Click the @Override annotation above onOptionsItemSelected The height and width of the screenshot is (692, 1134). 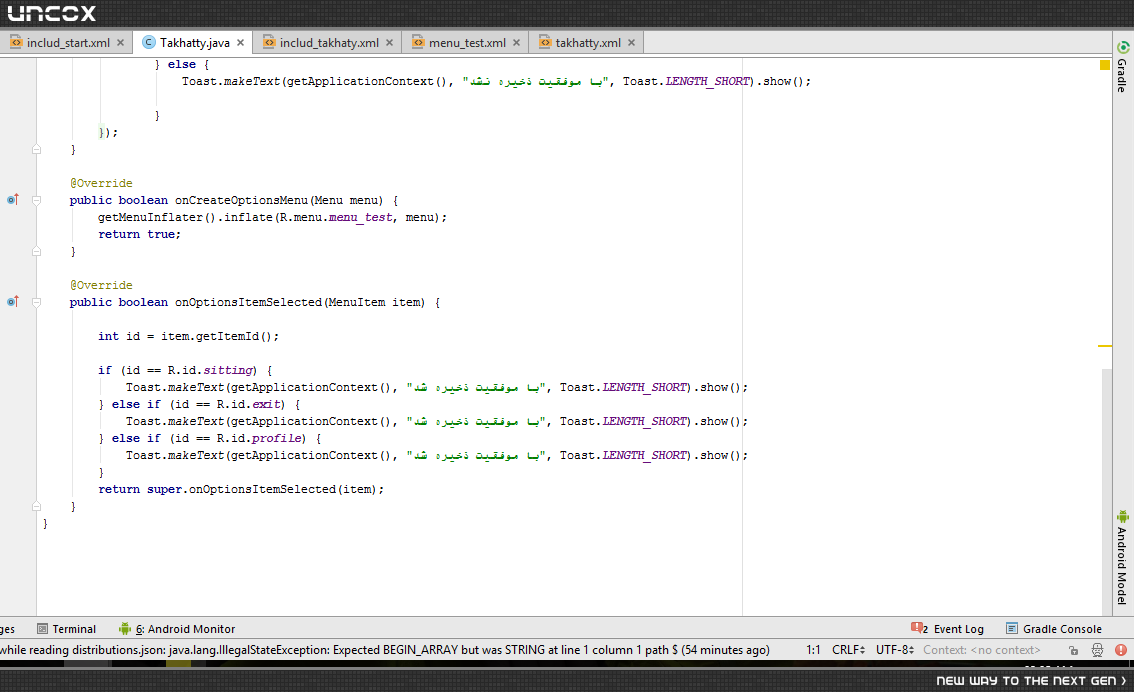click(101, 285)
